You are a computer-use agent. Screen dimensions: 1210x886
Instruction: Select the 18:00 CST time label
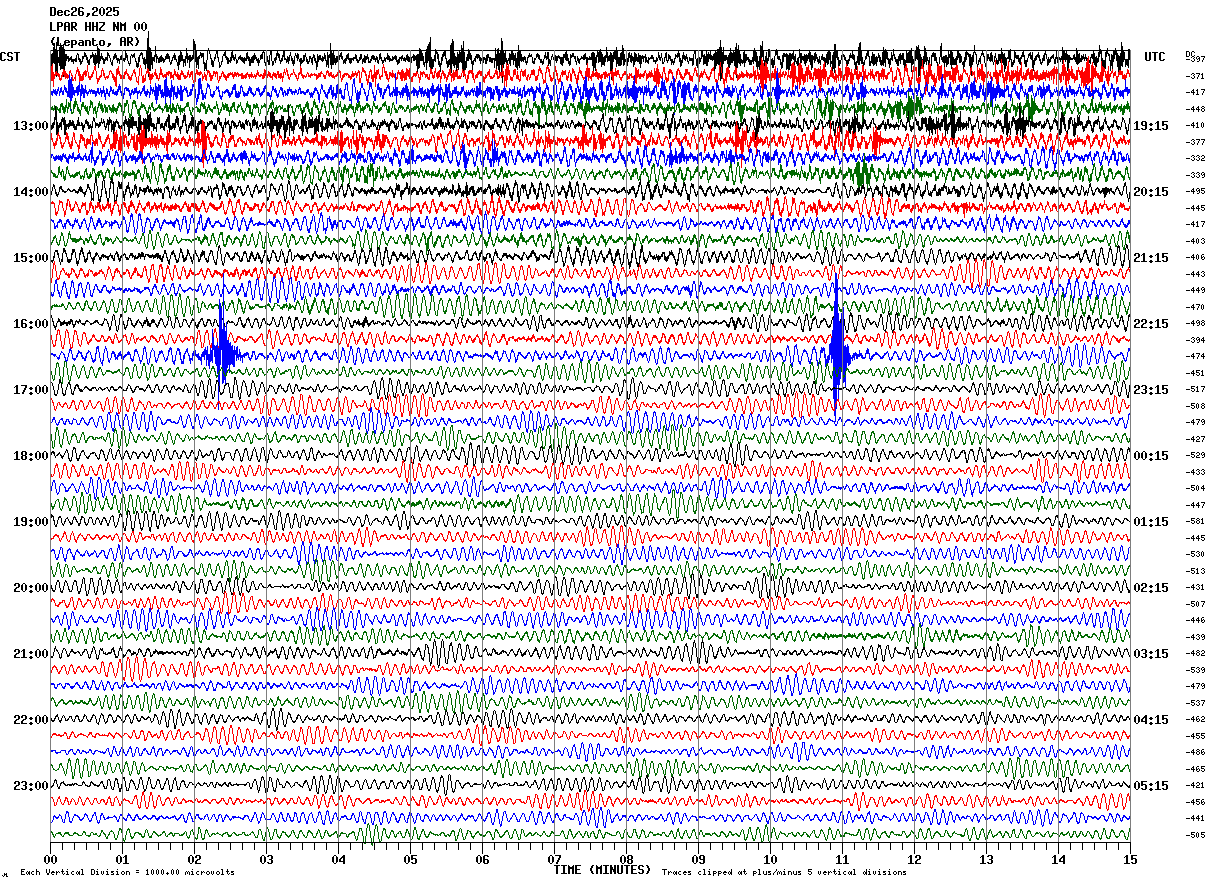pos(31,456)
